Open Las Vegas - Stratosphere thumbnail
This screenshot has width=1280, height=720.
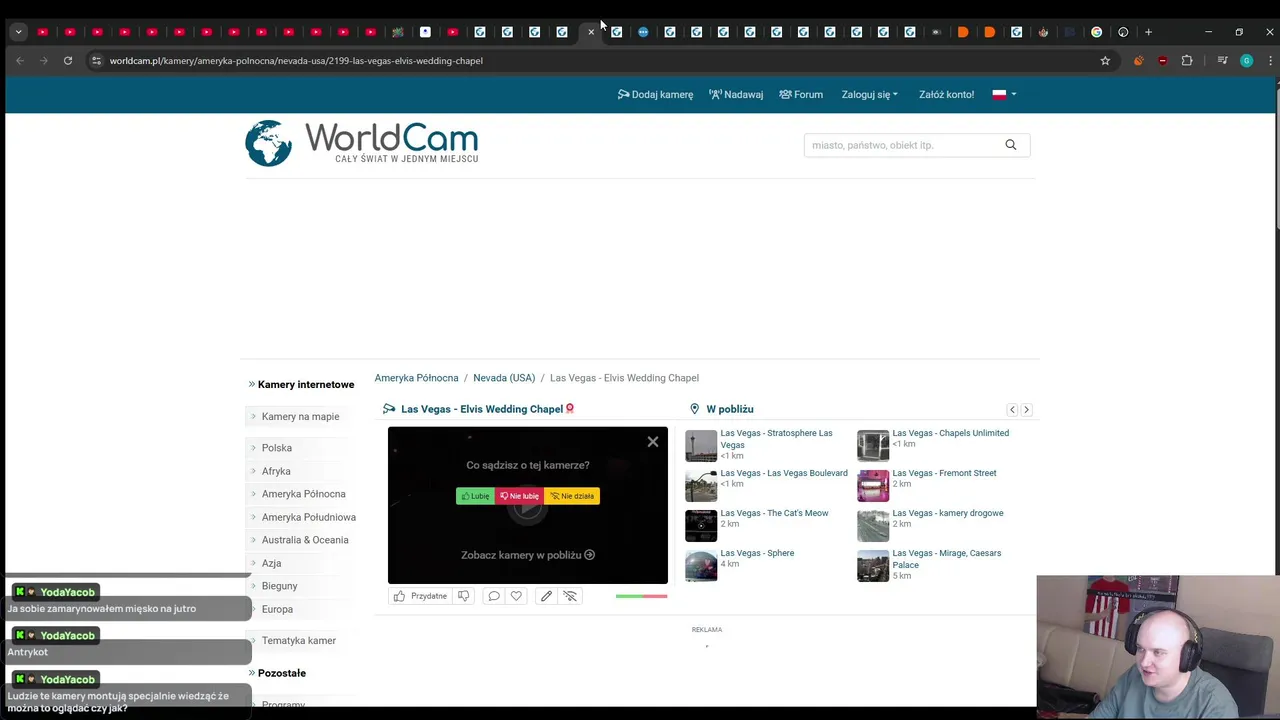701,445
